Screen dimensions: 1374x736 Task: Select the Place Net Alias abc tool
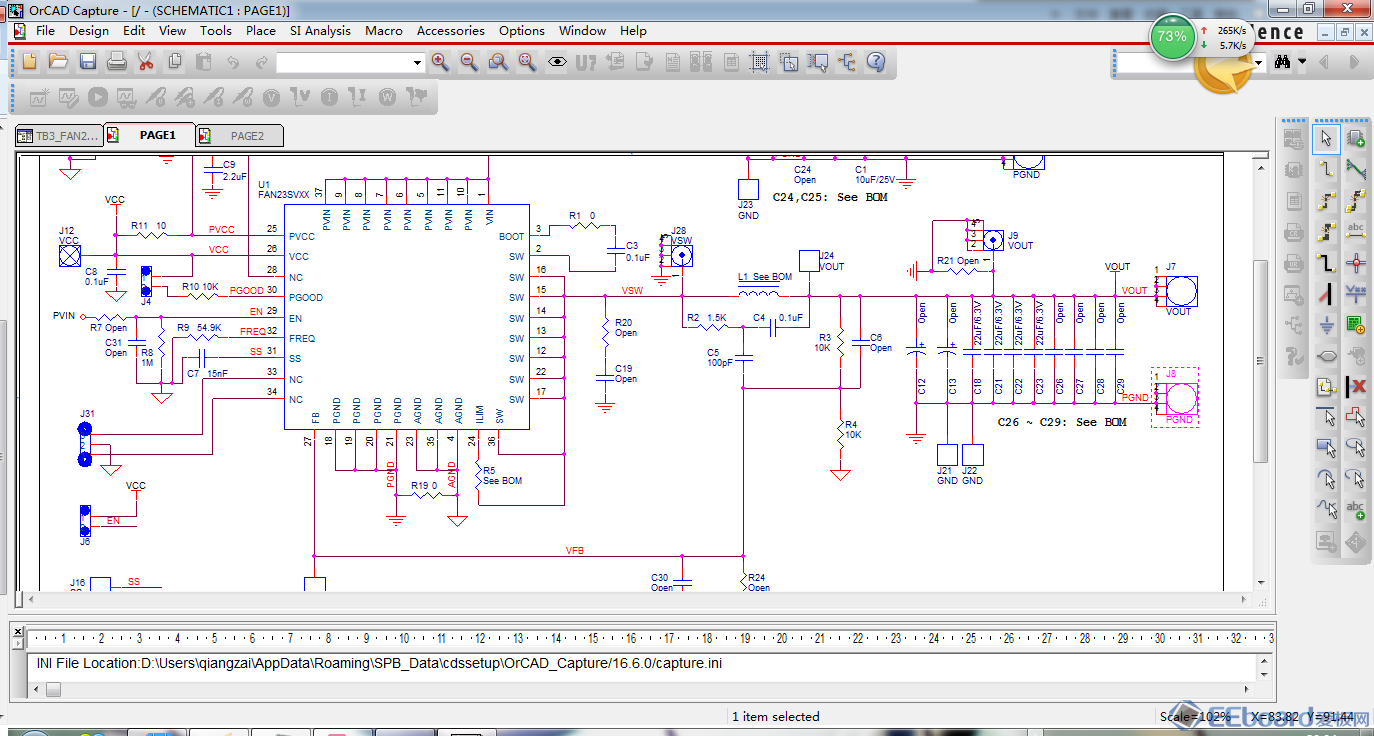pyautogui.click(x=1356, y=232)
